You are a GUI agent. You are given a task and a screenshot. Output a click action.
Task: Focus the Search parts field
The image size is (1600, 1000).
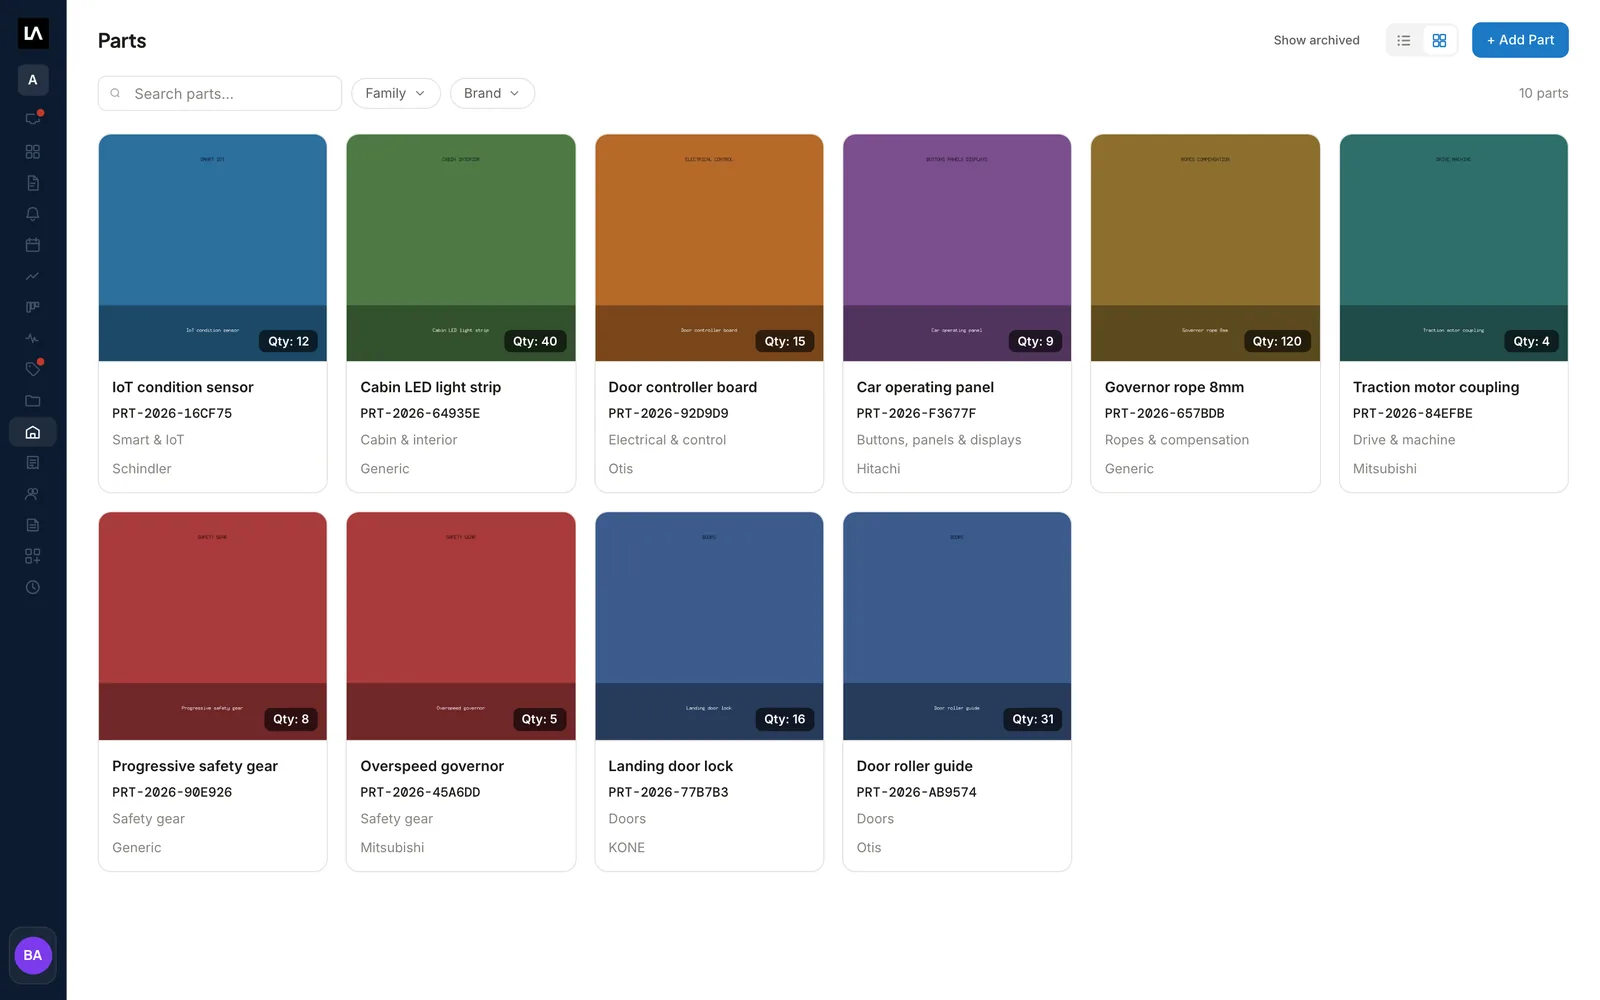pos(220,94)
